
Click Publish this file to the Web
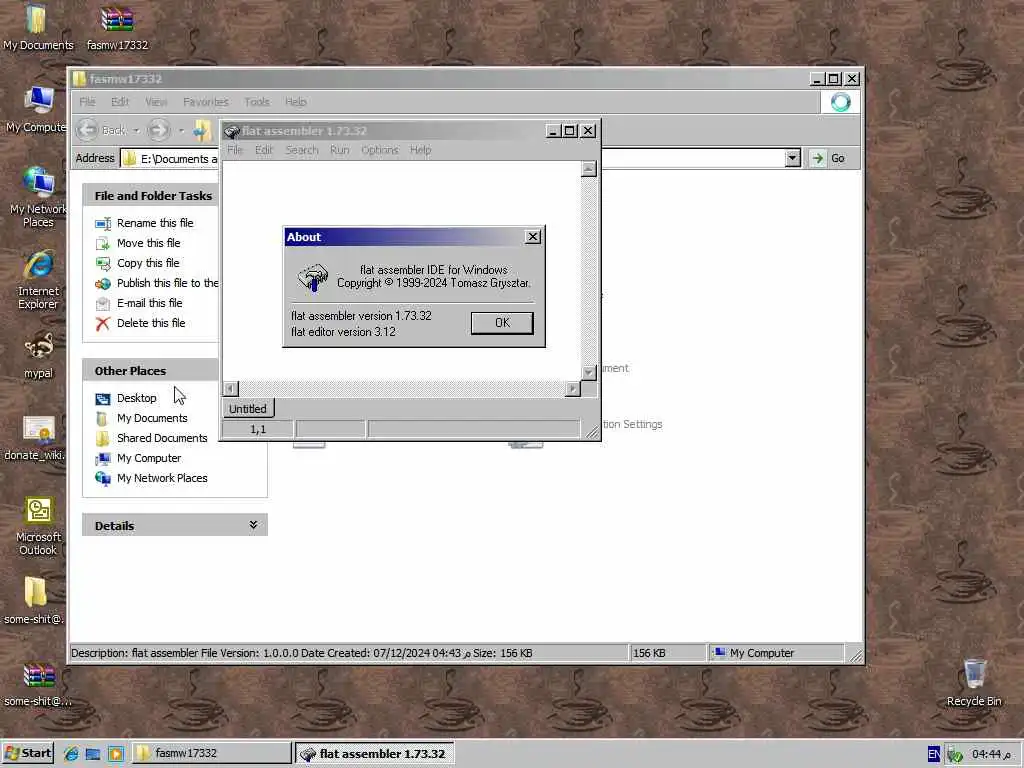167,283
